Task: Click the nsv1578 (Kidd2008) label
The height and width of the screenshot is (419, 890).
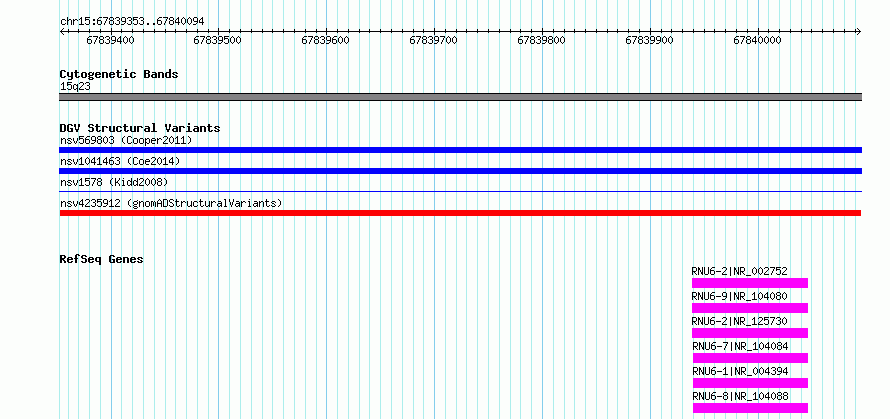Action: (x=114, y=182)
